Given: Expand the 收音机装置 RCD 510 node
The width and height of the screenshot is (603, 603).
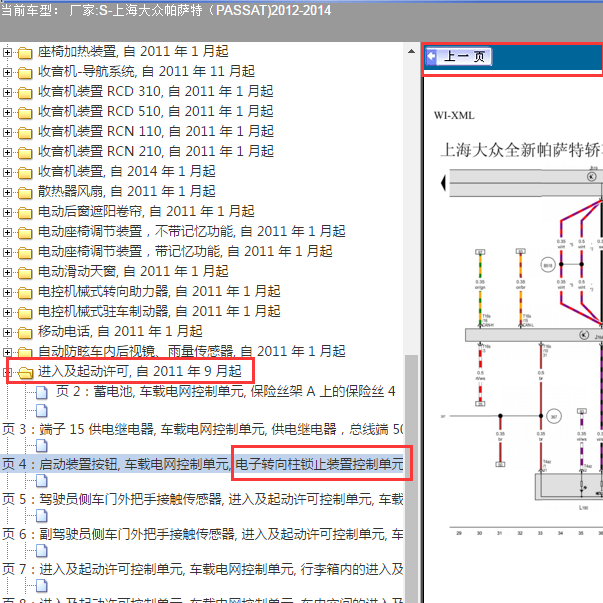Looking at the screenshot, I should (7, 112).
